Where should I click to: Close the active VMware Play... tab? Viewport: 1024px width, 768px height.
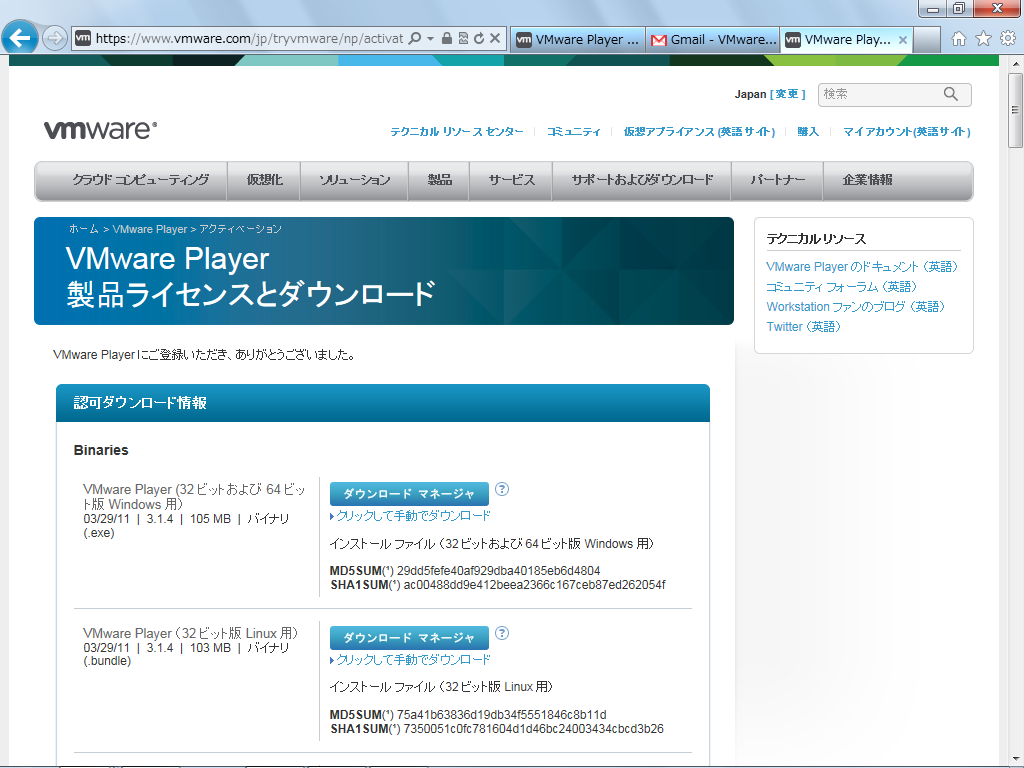(x=903, y=40)
